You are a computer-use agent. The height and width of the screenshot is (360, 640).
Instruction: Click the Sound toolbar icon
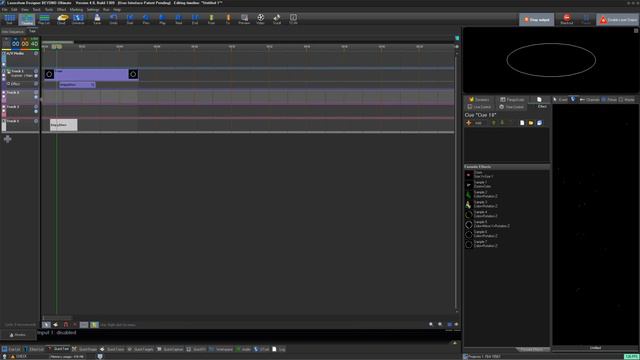277,19
